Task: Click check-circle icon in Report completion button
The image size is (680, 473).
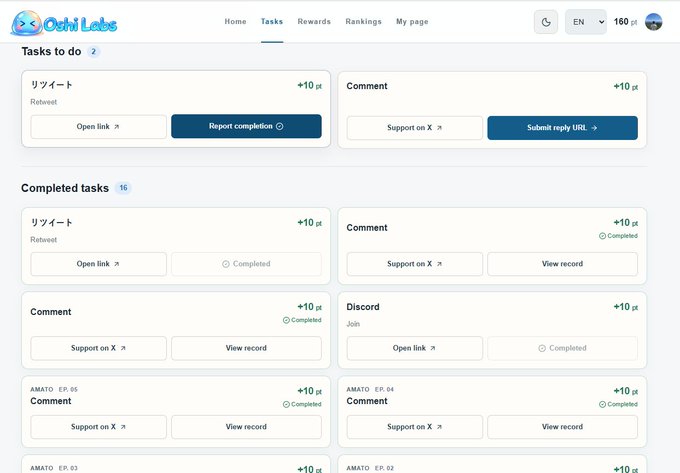Action: pos(280,126)
